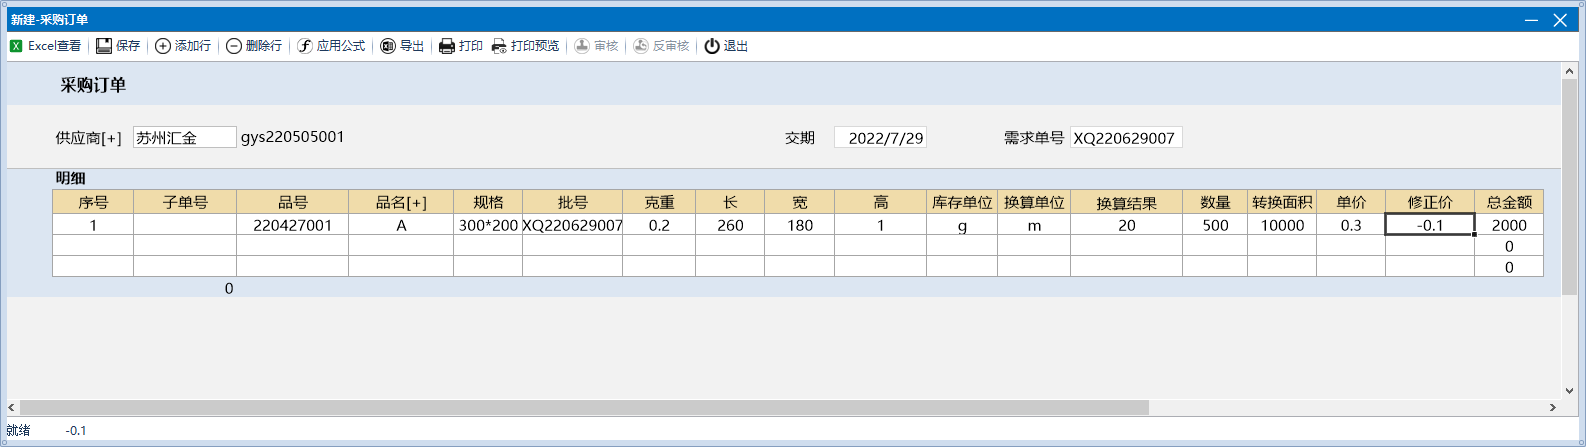Save the order with 保存 icon
The height and width of the screenshot is (447, 1586).
[x=104, y=46]
